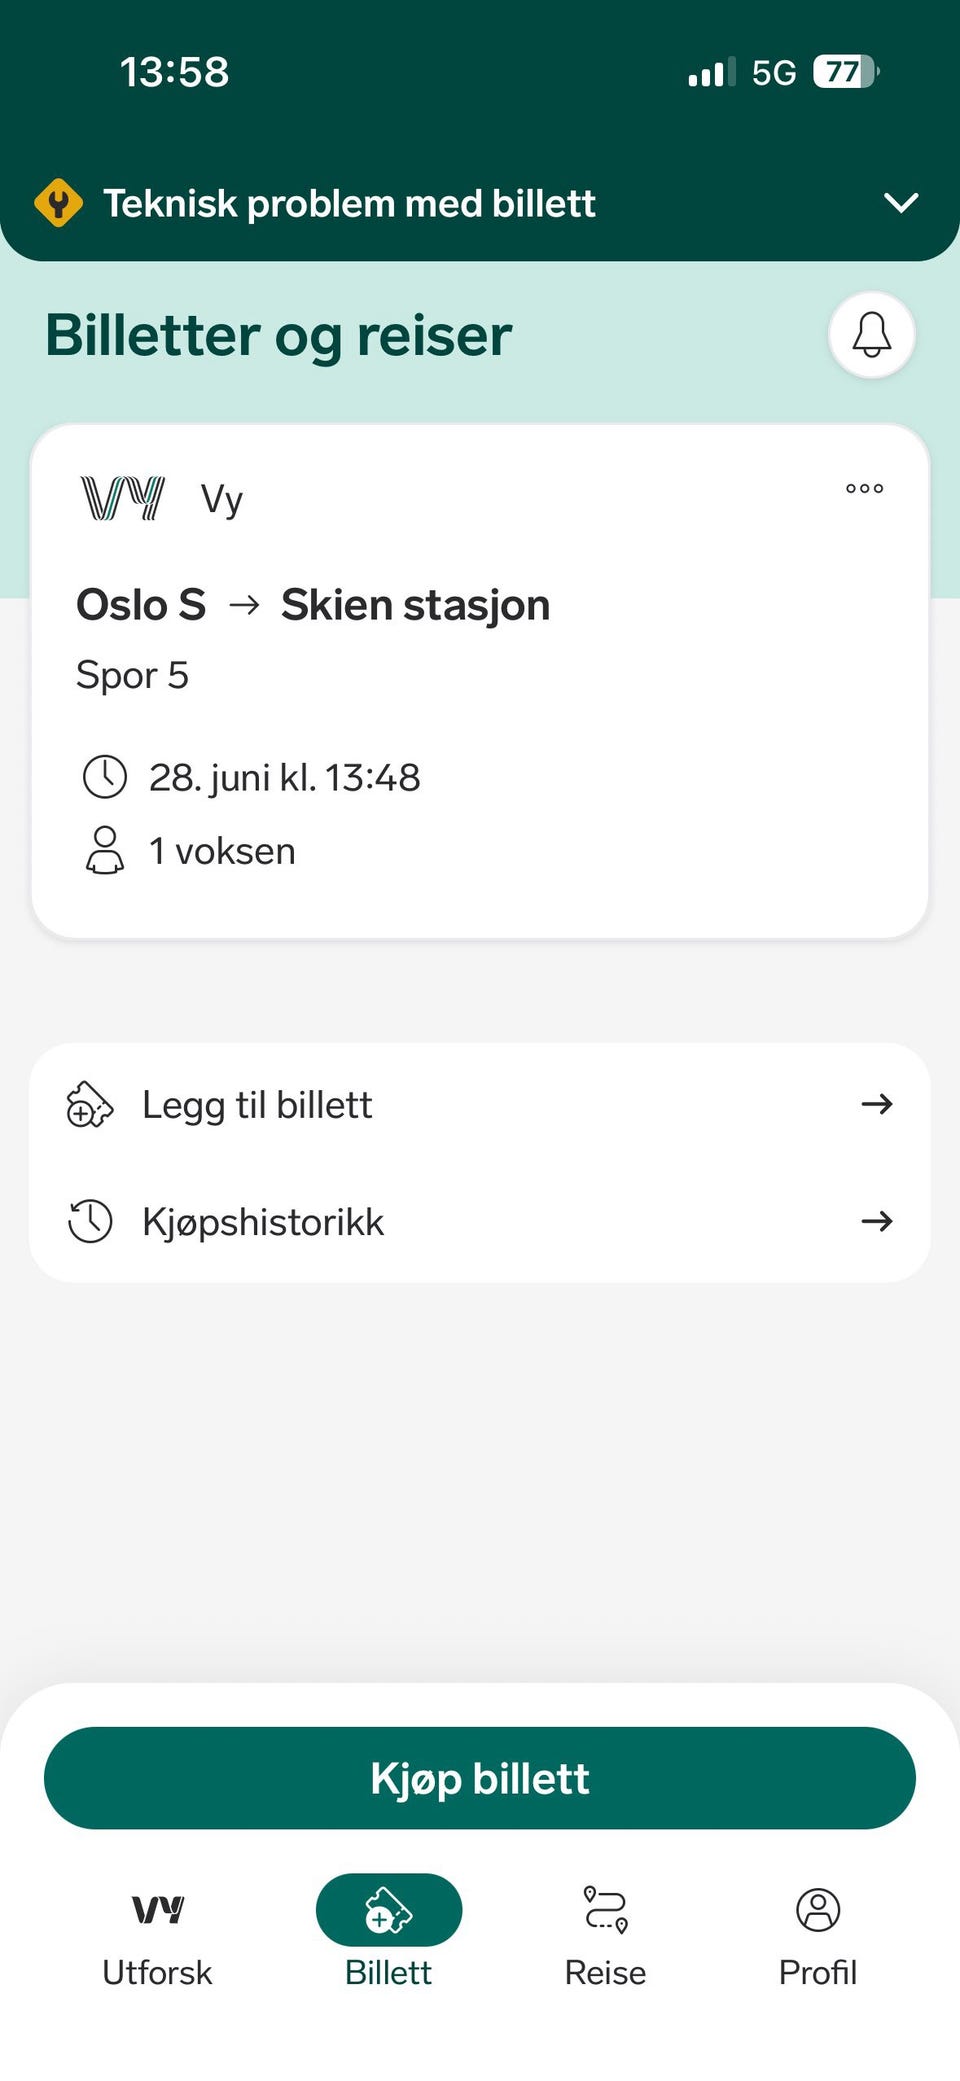960x2081 pixels.
Task: Go to the Reise tab
Action: (x=605, y=1937)
